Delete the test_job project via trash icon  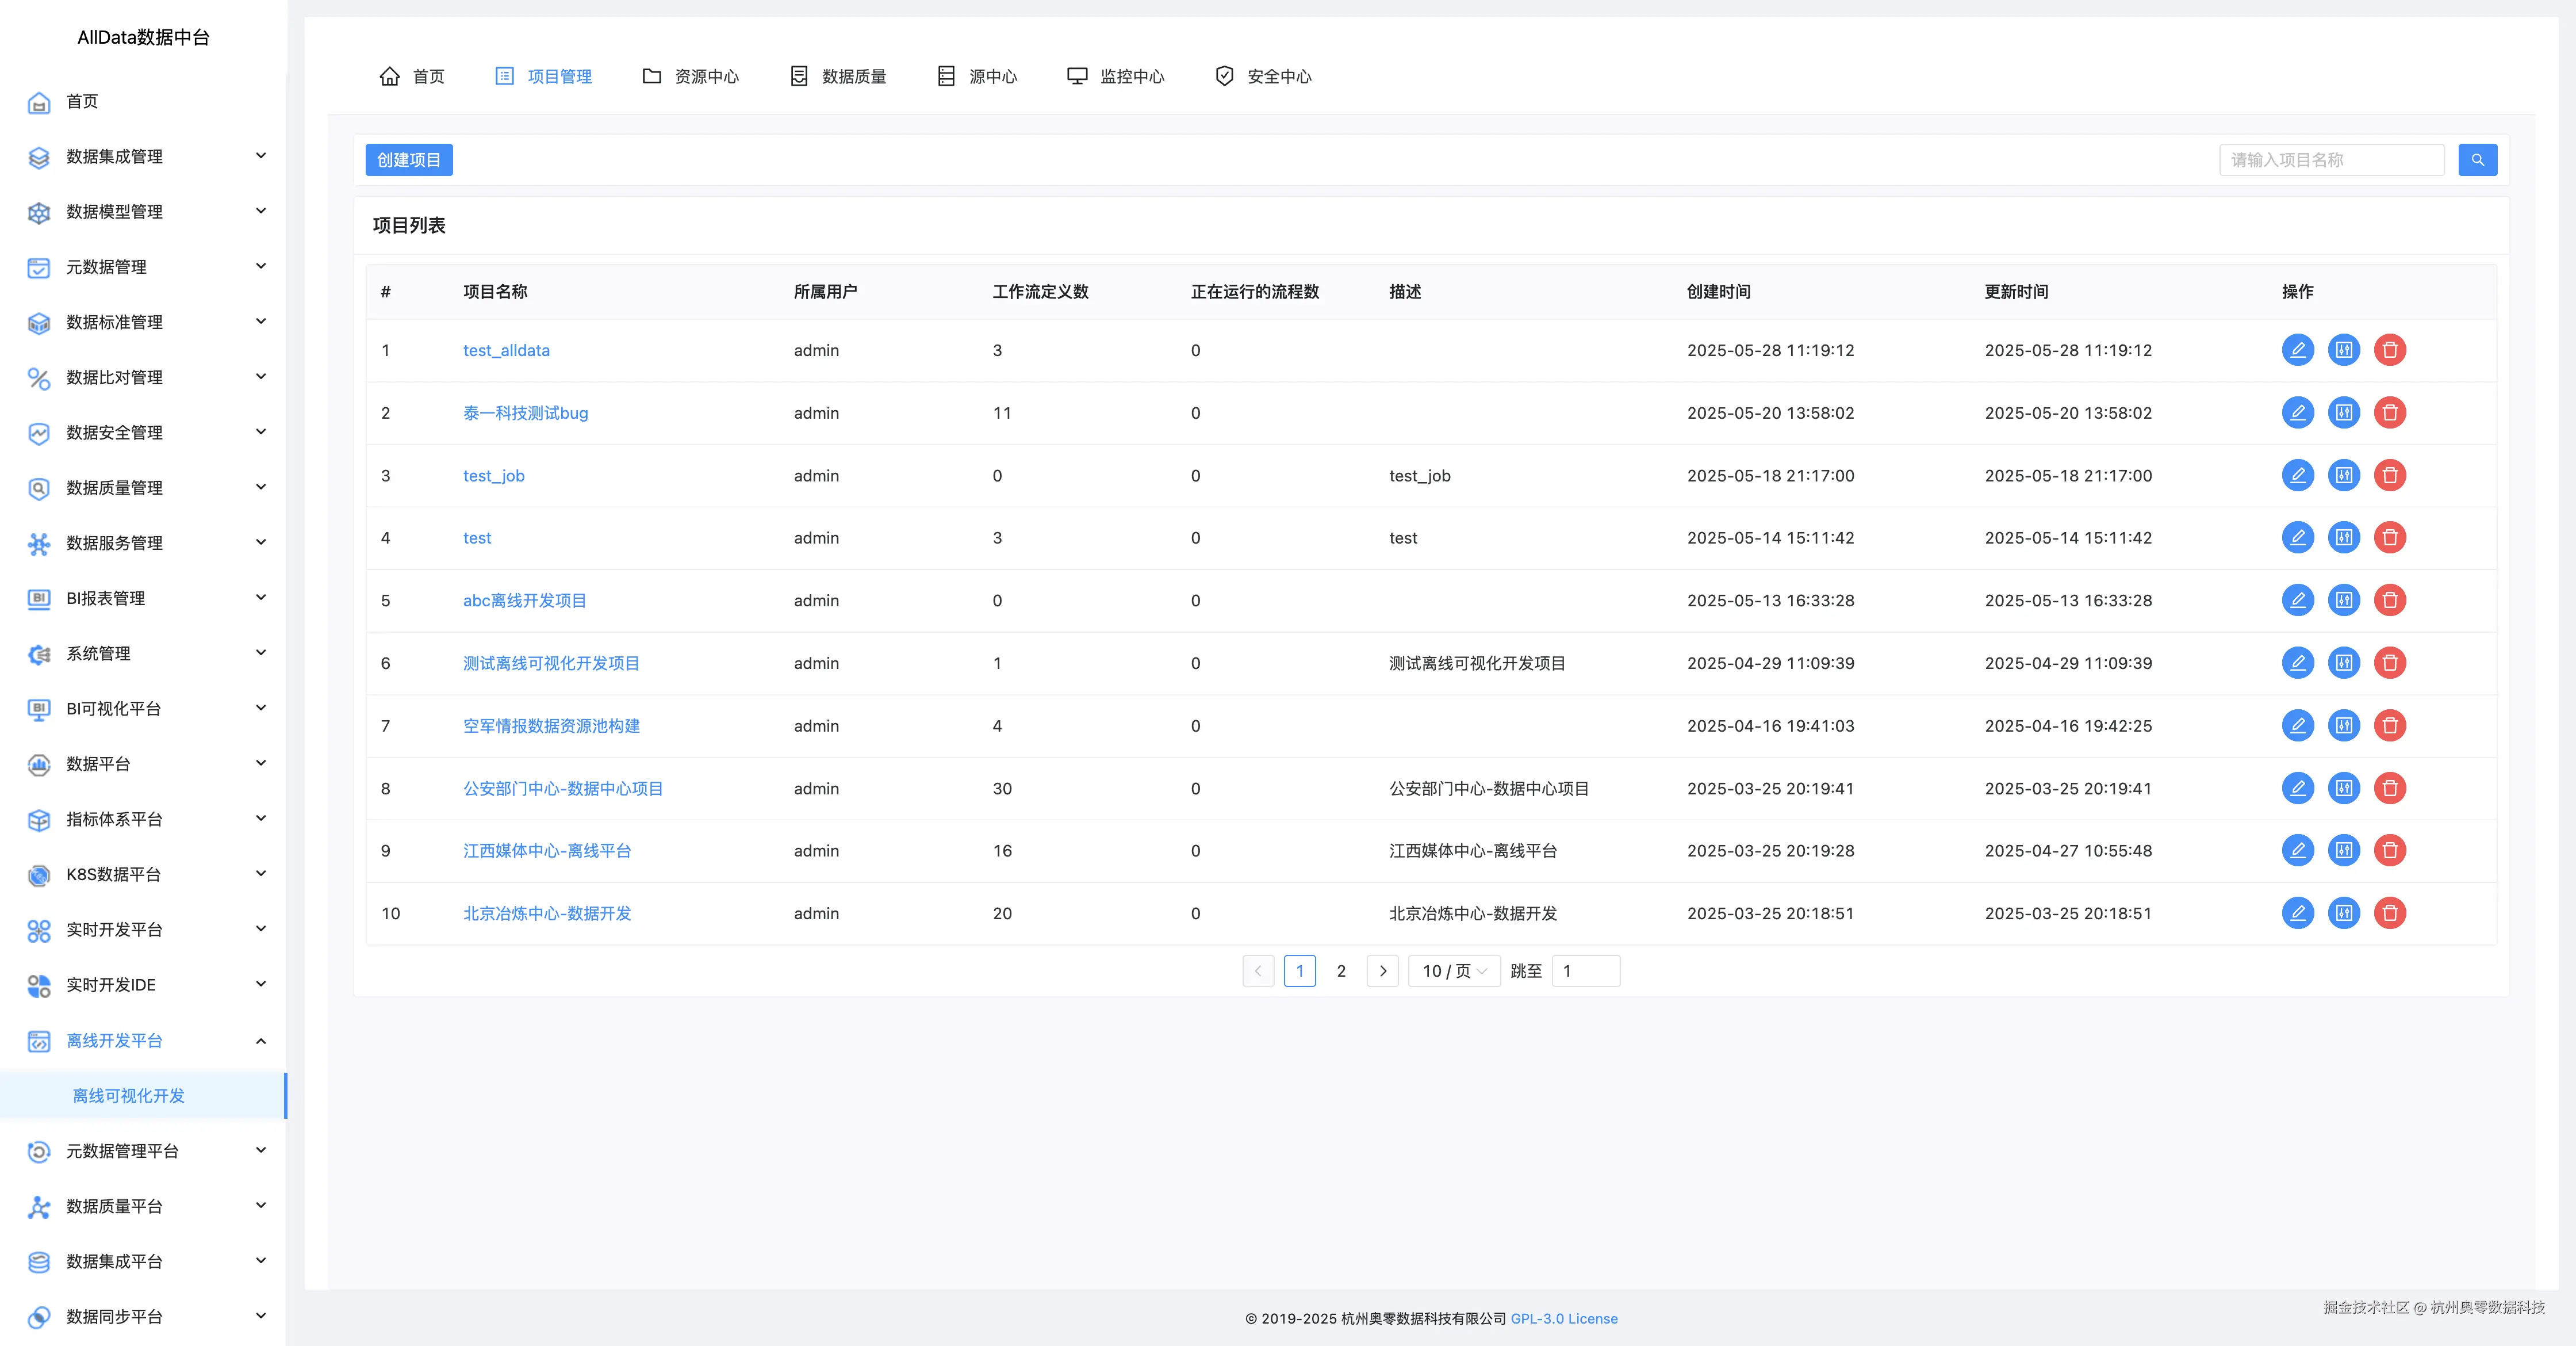2389,475
